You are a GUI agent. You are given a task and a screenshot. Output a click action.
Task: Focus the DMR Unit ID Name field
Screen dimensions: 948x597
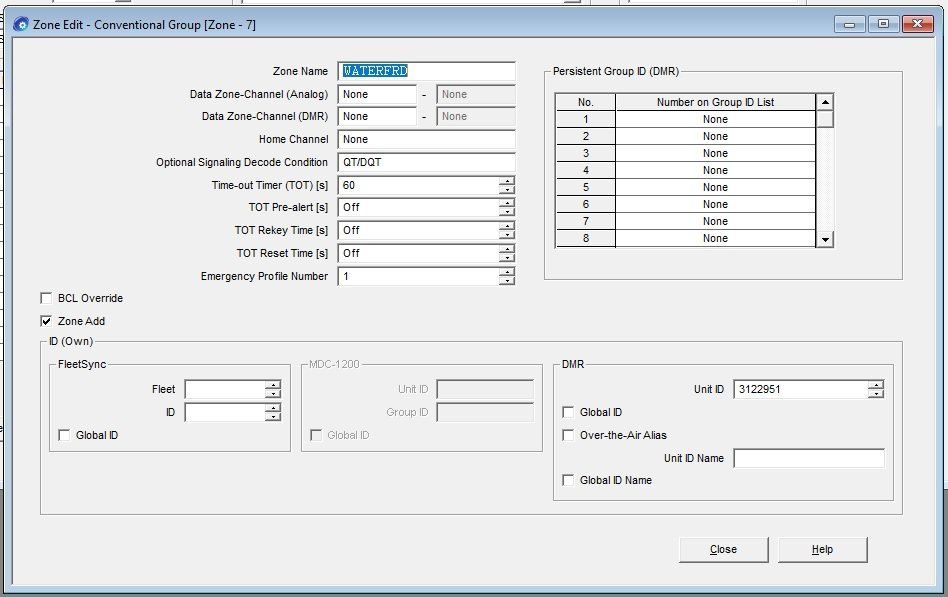point(809,458)
